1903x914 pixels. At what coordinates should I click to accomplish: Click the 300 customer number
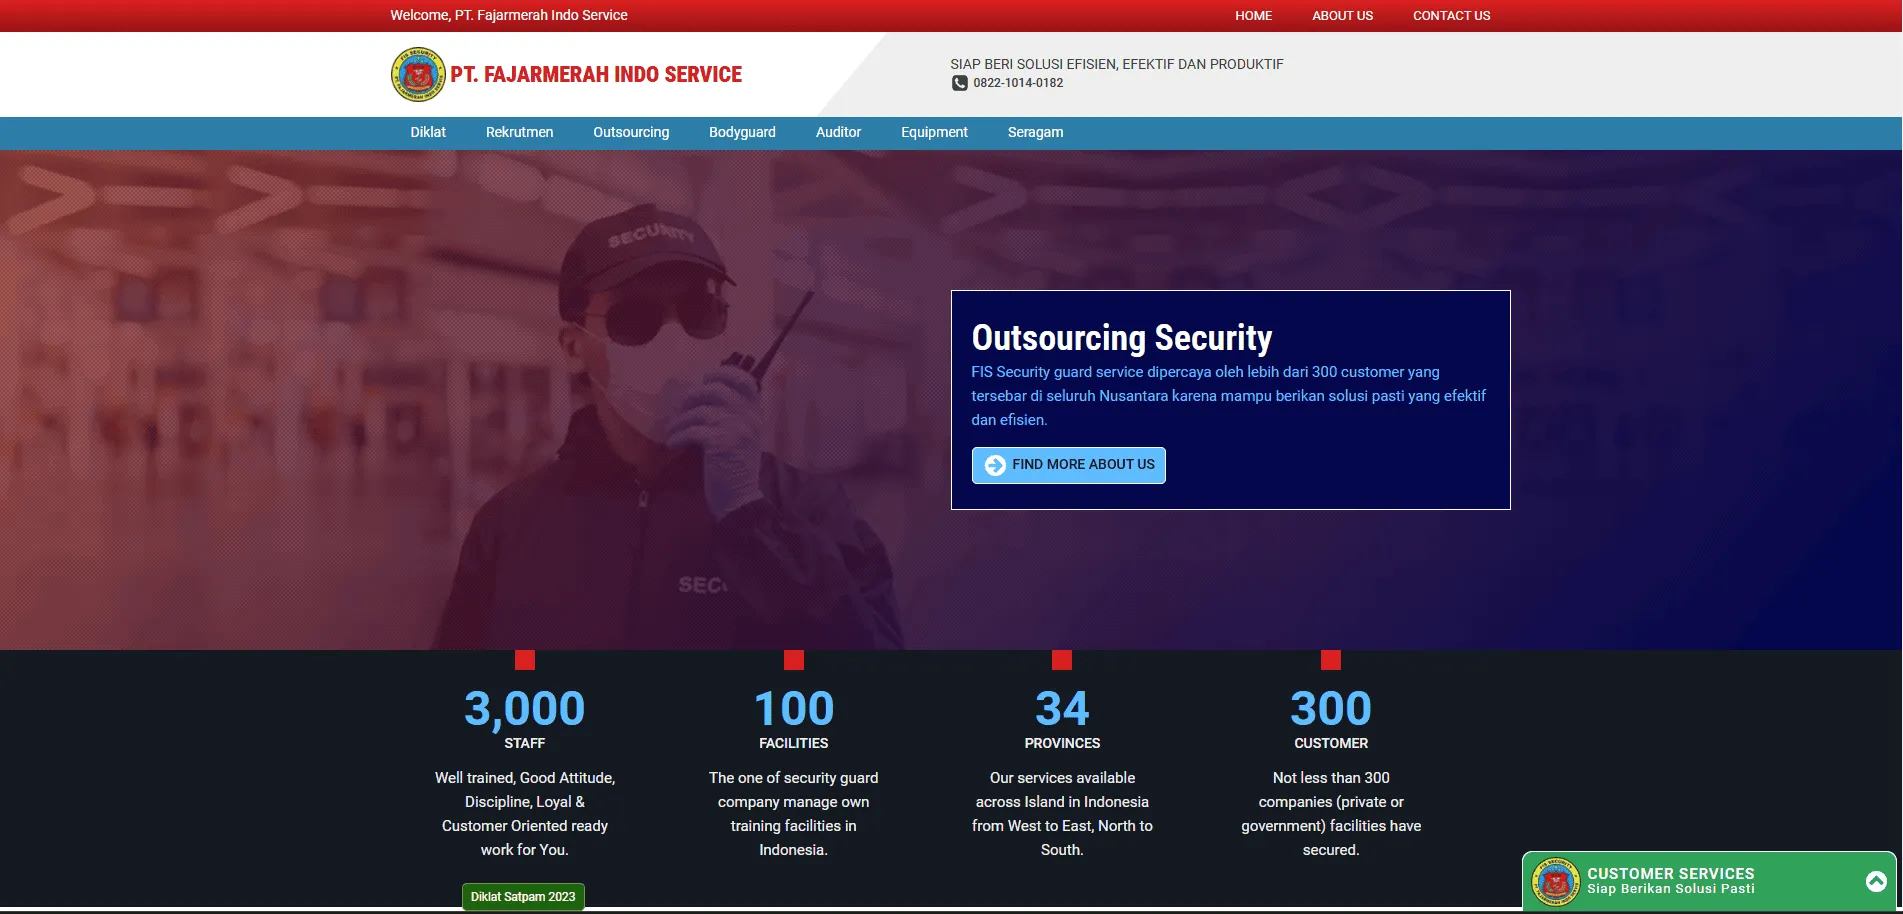1331,709
